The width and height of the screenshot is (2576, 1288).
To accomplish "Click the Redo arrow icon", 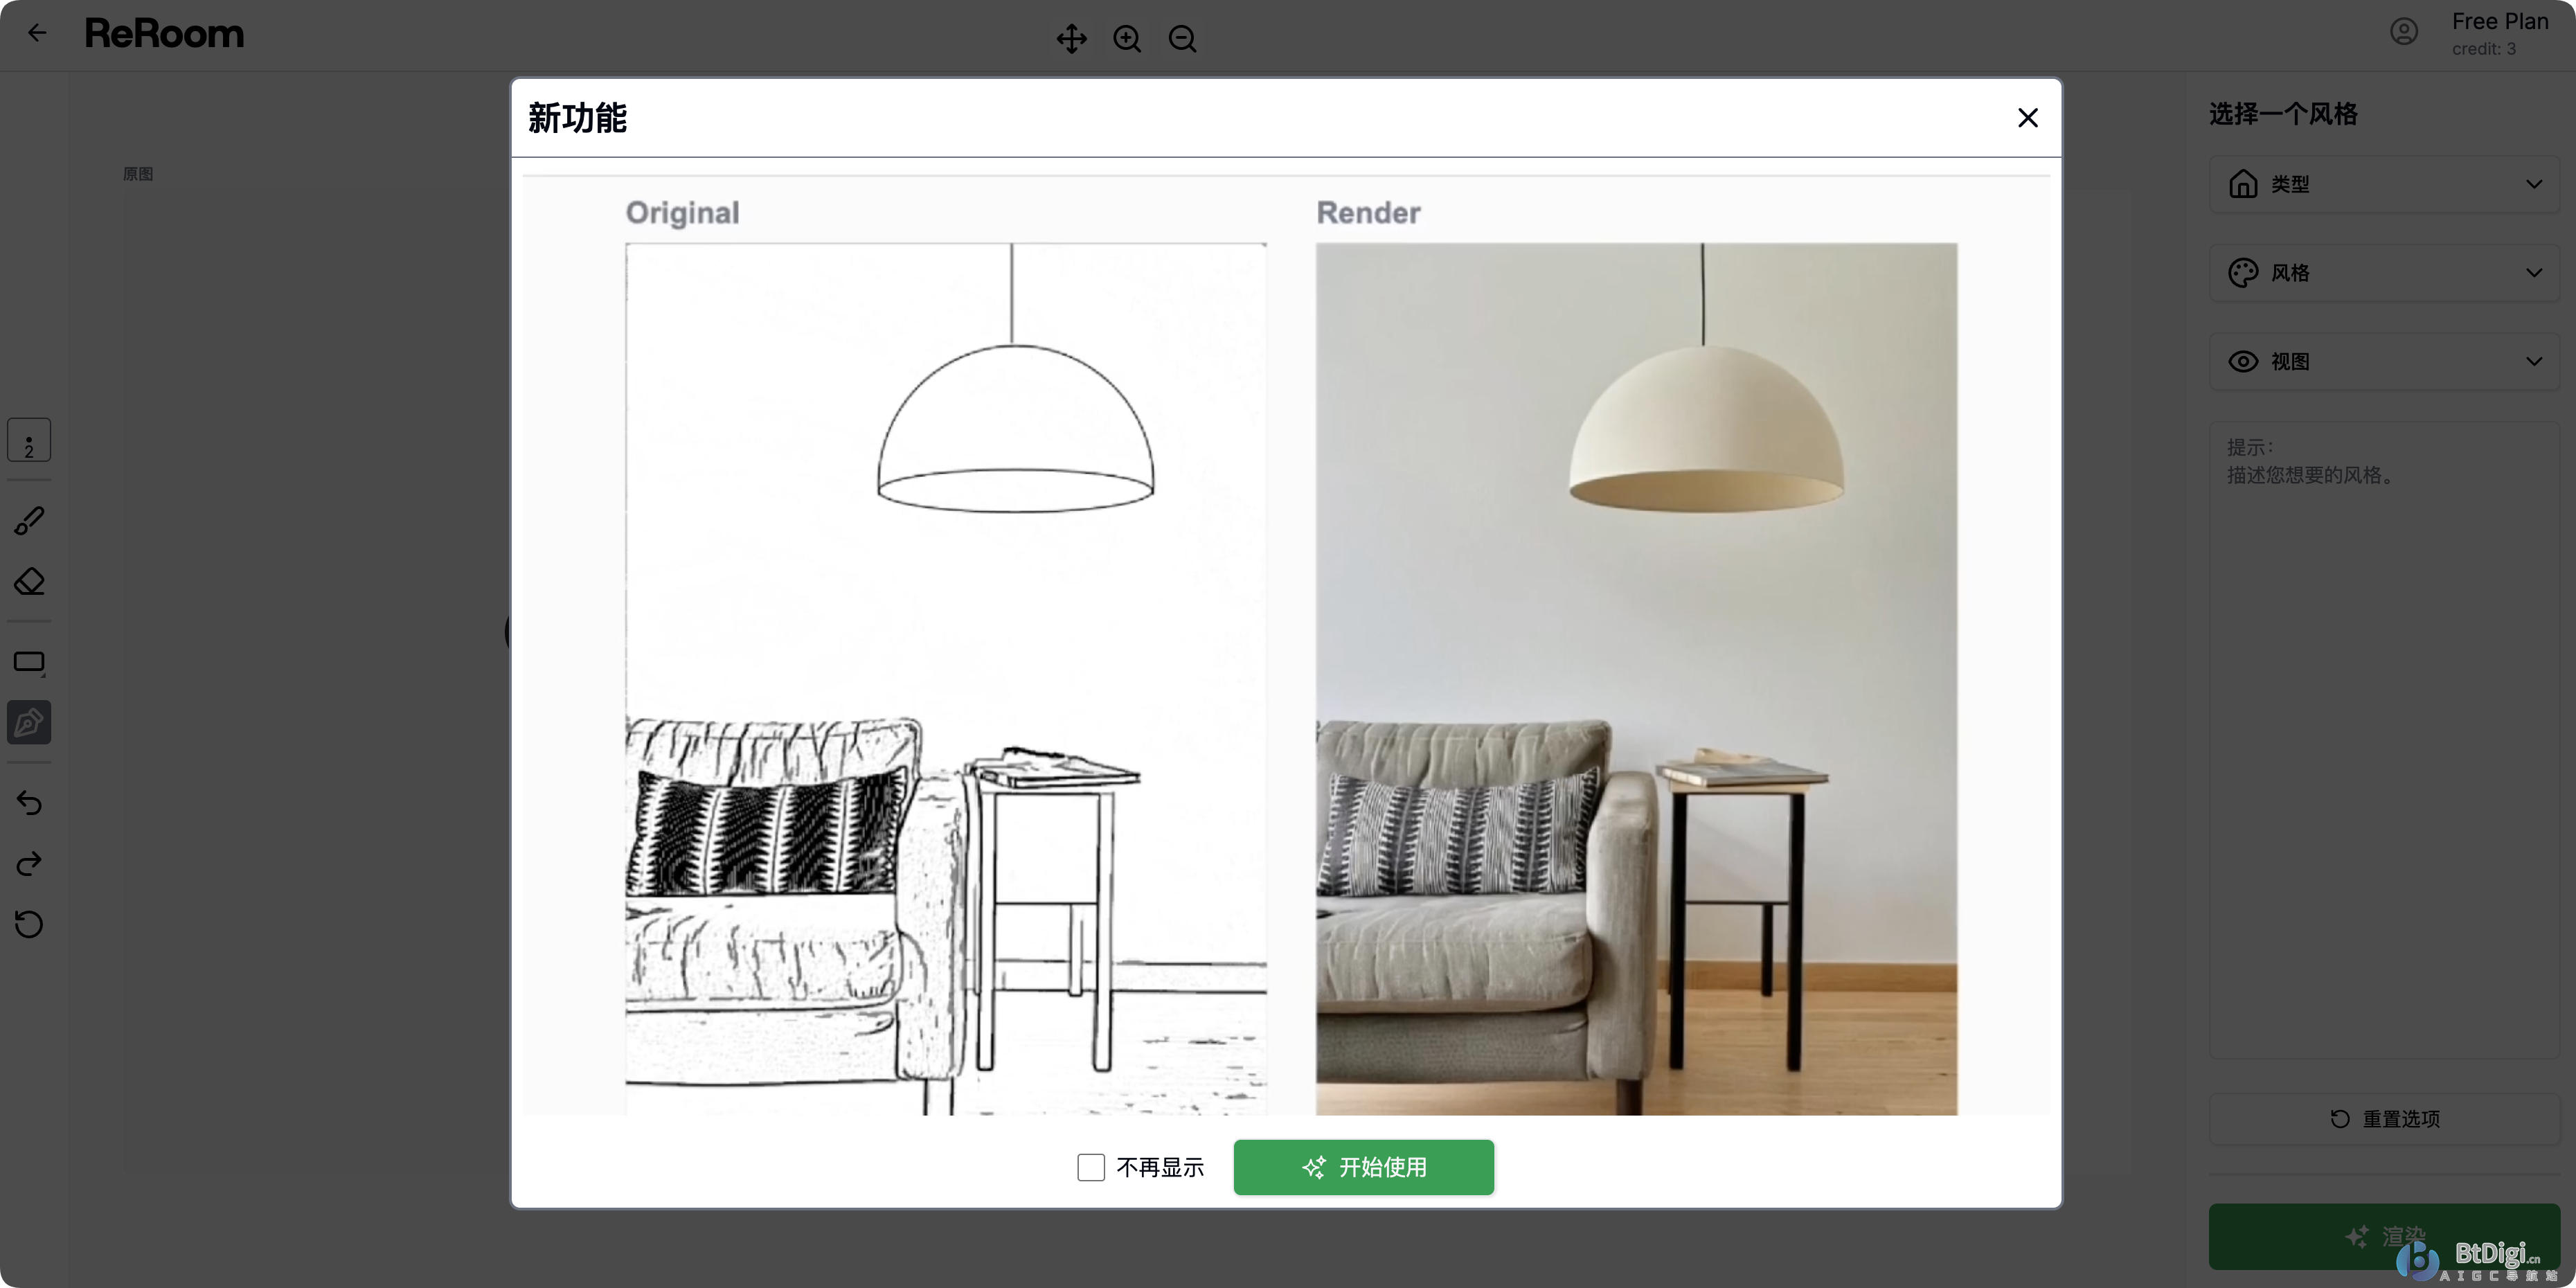I will (x=29, y=863).
